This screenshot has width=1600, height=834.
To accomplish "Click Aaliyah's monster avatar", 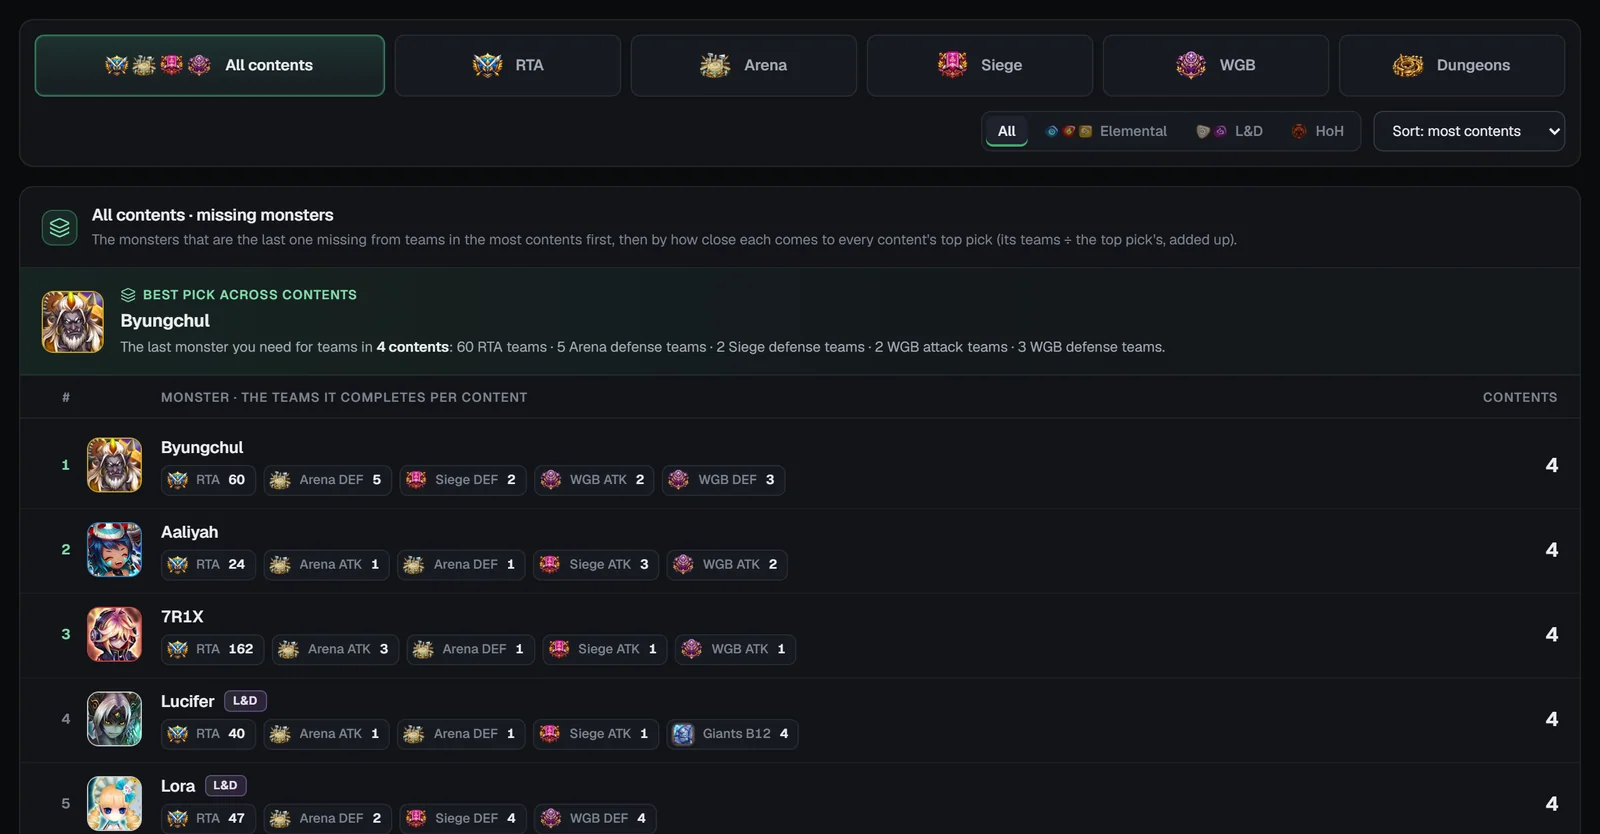I will pos(114,549).
